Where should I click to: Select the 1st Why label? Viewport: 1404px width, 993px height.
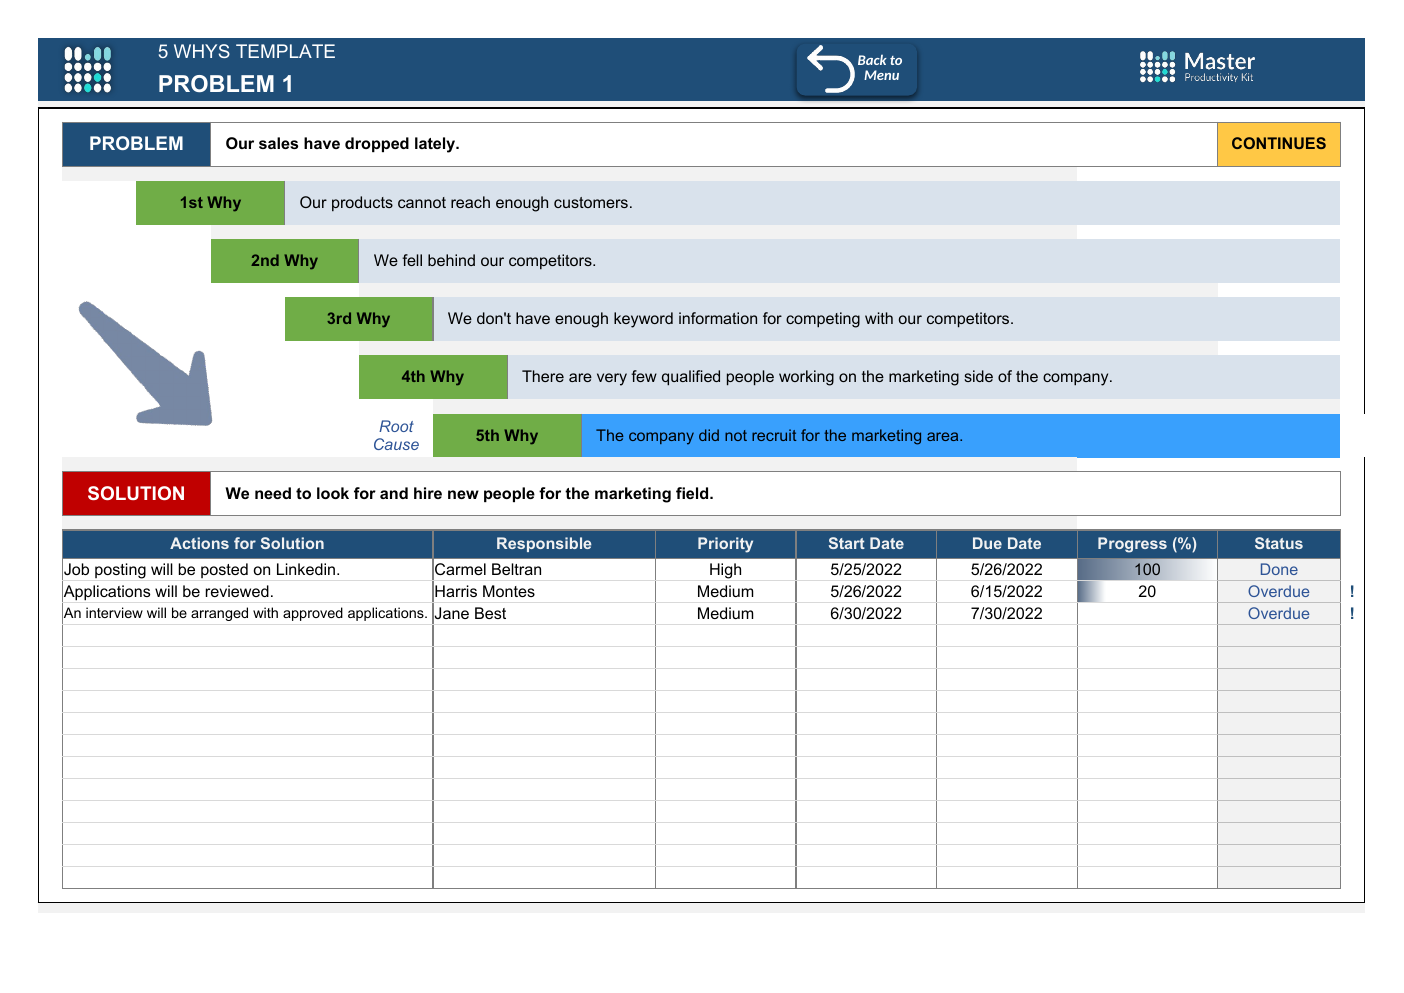click(x=210, y=203)
